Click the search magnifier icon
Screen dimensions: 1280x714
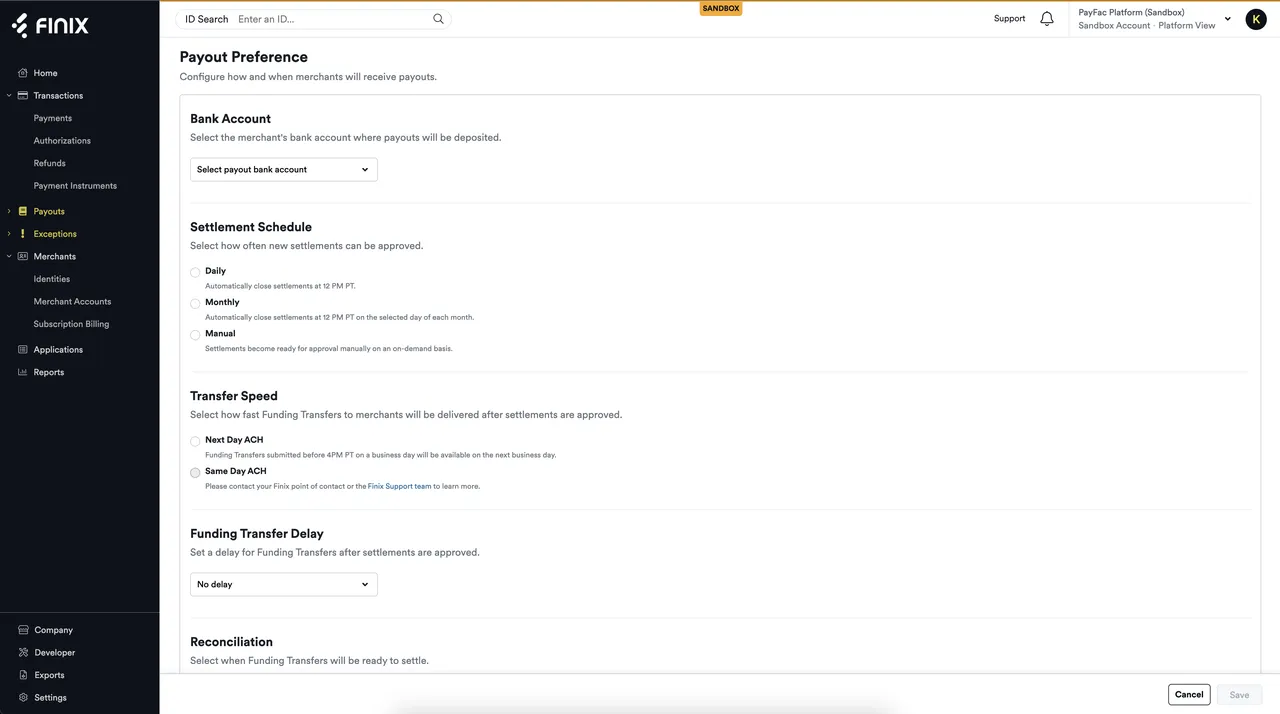click(438, 19)
